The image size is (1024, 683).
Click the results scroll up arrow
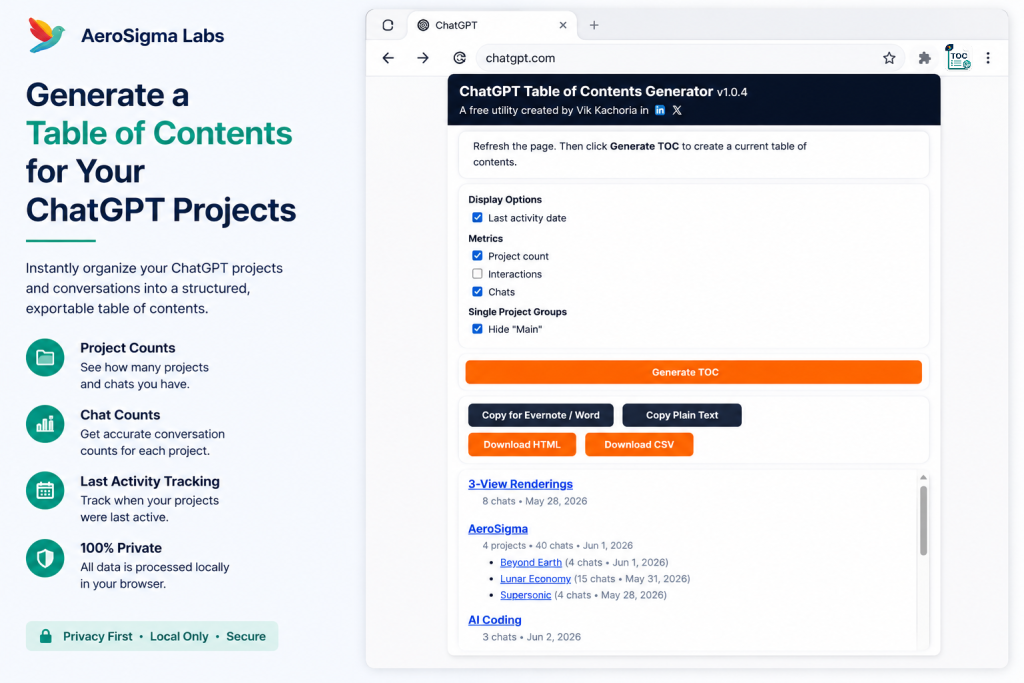pos(923,478)
